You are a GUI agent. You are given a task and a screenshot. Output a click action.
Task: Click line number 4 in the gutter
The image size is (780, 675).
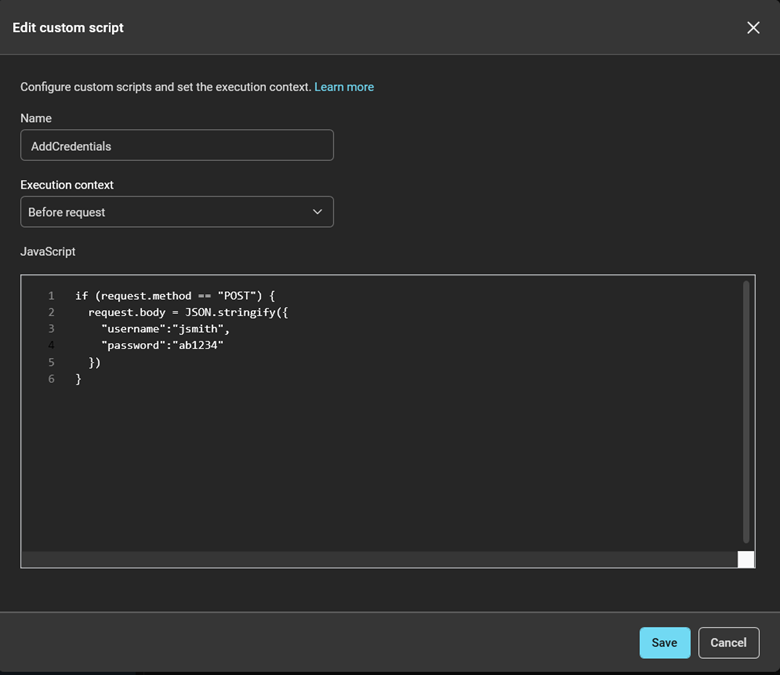click(x=51, y=345)
